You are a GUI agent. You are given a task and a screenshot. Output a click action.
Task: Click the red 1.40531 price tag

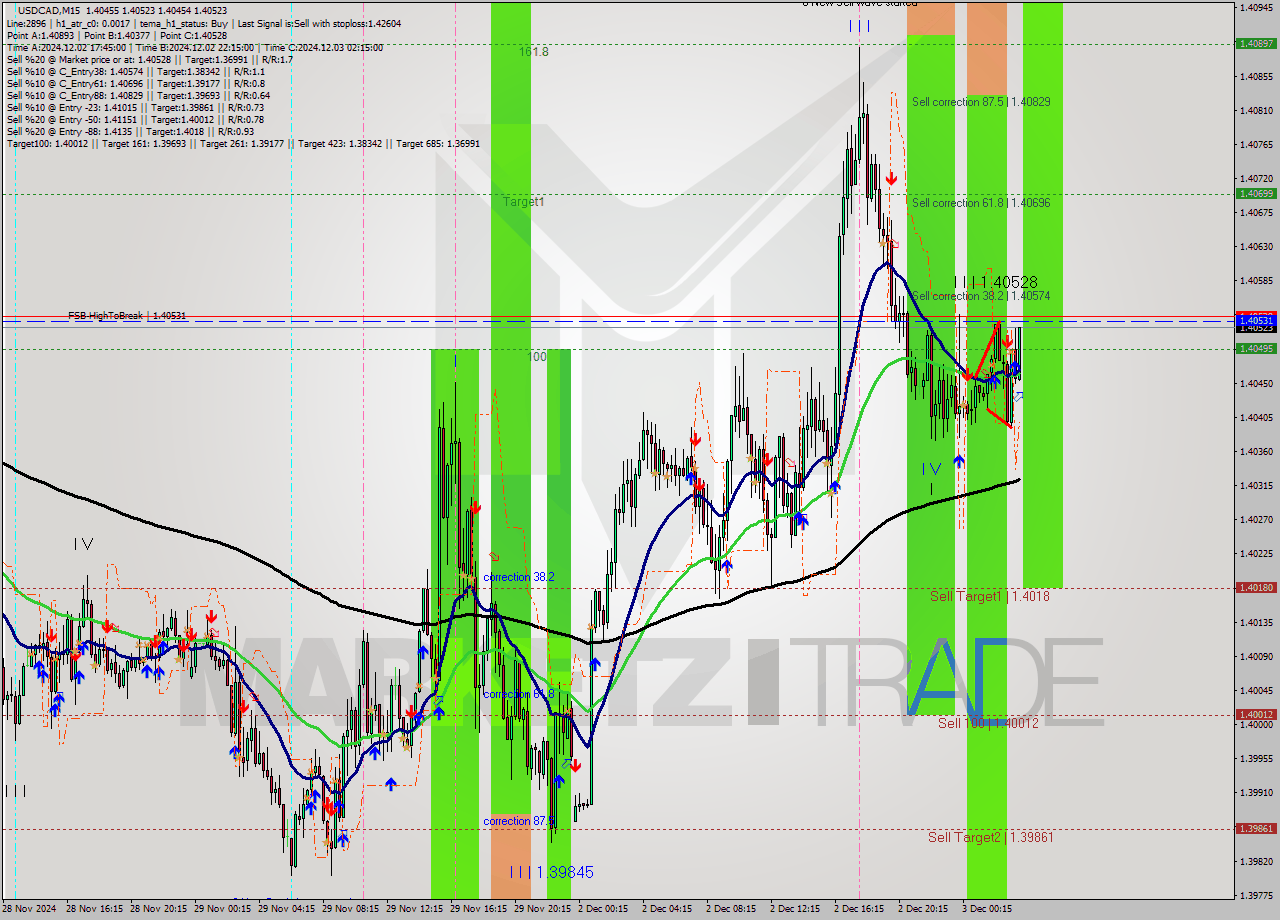pos(1256,320)
